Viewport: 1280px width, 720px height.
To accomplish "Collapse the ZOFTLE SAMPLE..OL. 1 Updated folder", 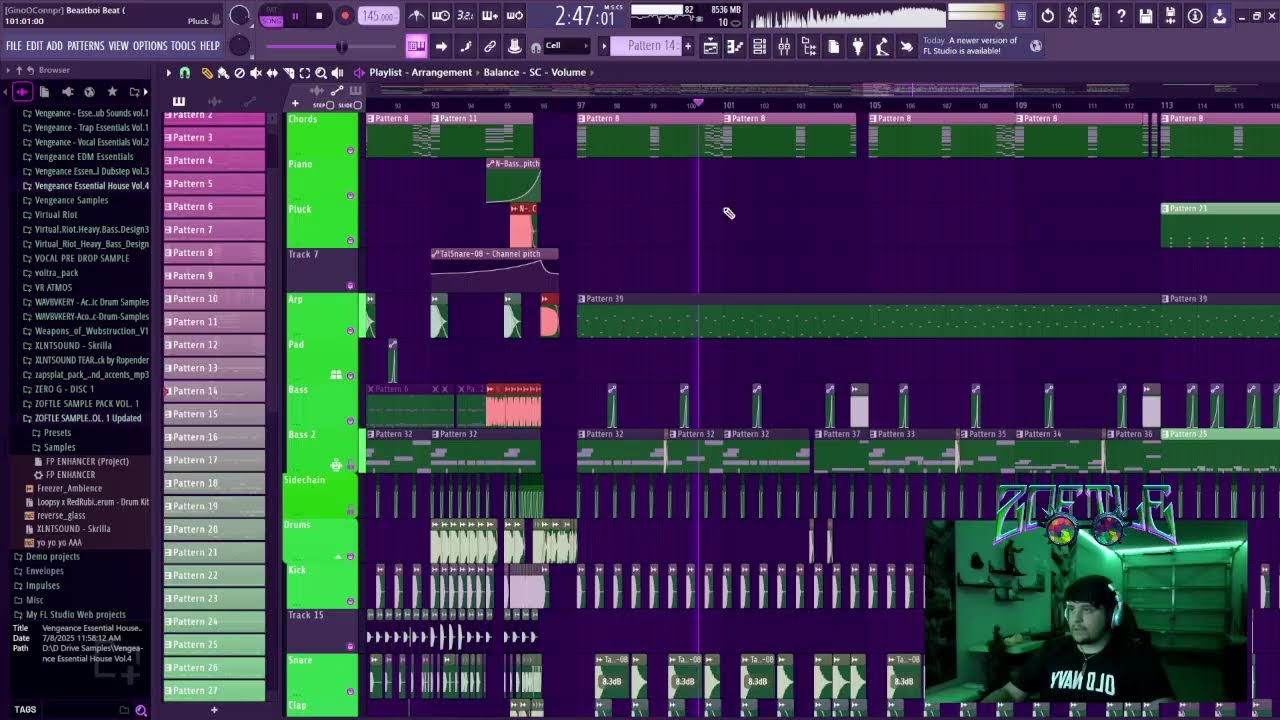I will pyautogui.click(x=88, y=418).
